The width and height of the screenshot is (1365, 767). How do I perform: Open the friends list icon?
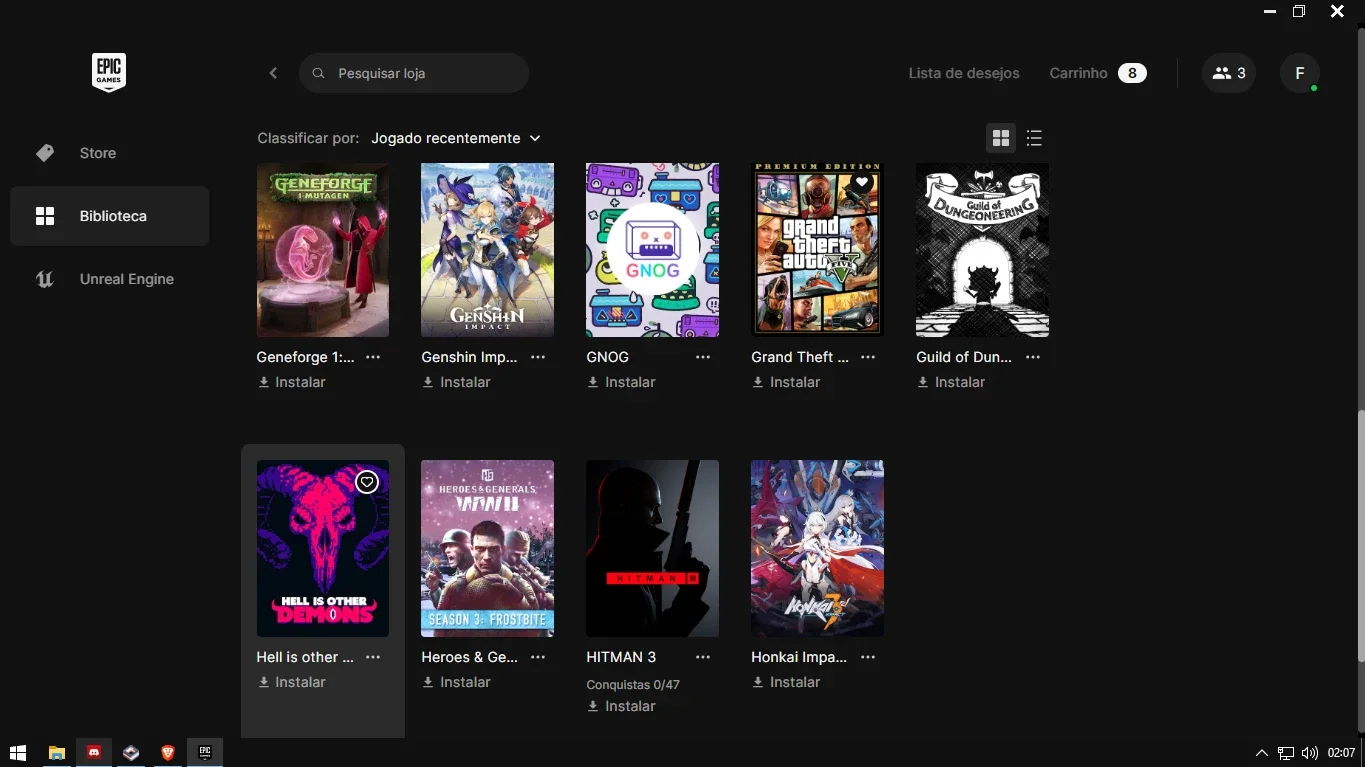1229,73
